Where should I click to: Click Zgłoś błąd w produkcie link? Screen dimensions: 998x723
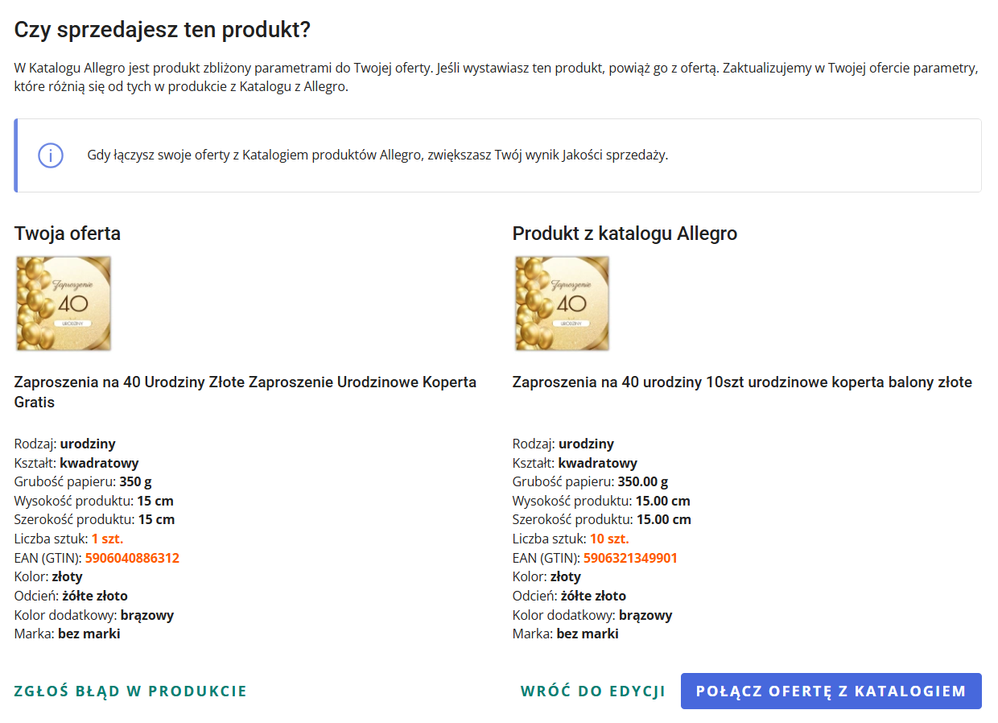[130, 691]
